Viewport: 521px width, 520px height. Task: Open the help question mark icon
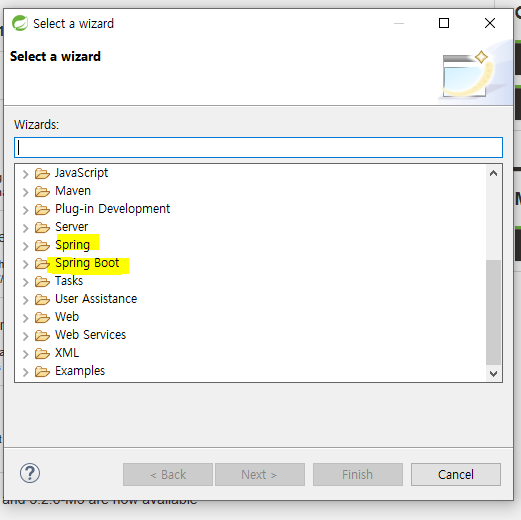click(x=30, y=473)
